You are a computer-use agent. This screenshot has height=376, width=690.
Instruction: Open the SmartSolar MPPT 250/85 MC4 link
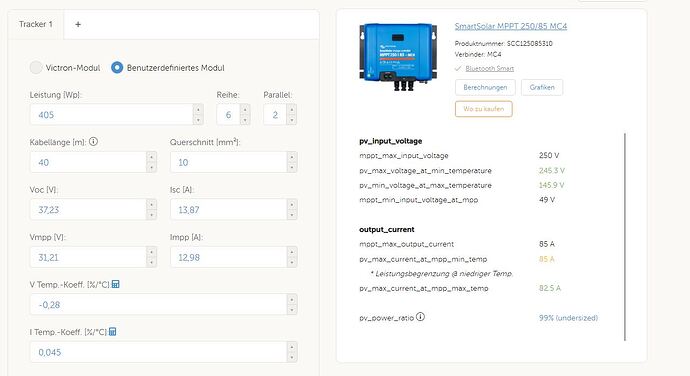tap(510, 26)
